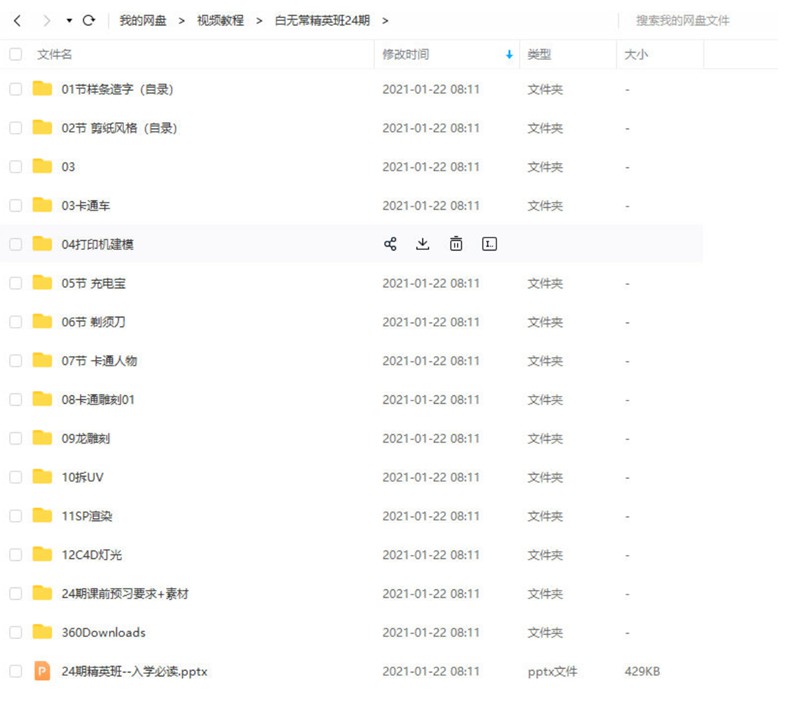Go back using the left navigation arrow
This screenshot has width=800, height=727.
tap(17, 18)
